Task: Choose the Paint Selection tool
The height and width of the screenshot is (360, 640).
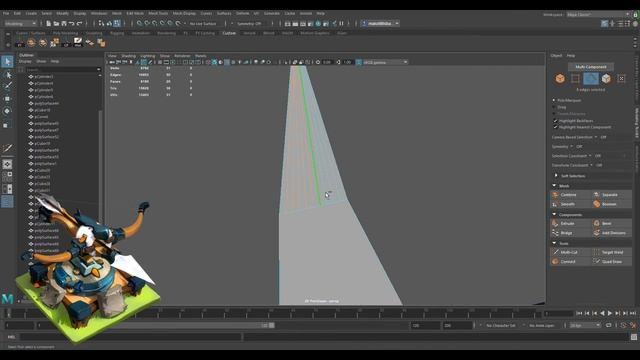Action: [x=7, y=86]
